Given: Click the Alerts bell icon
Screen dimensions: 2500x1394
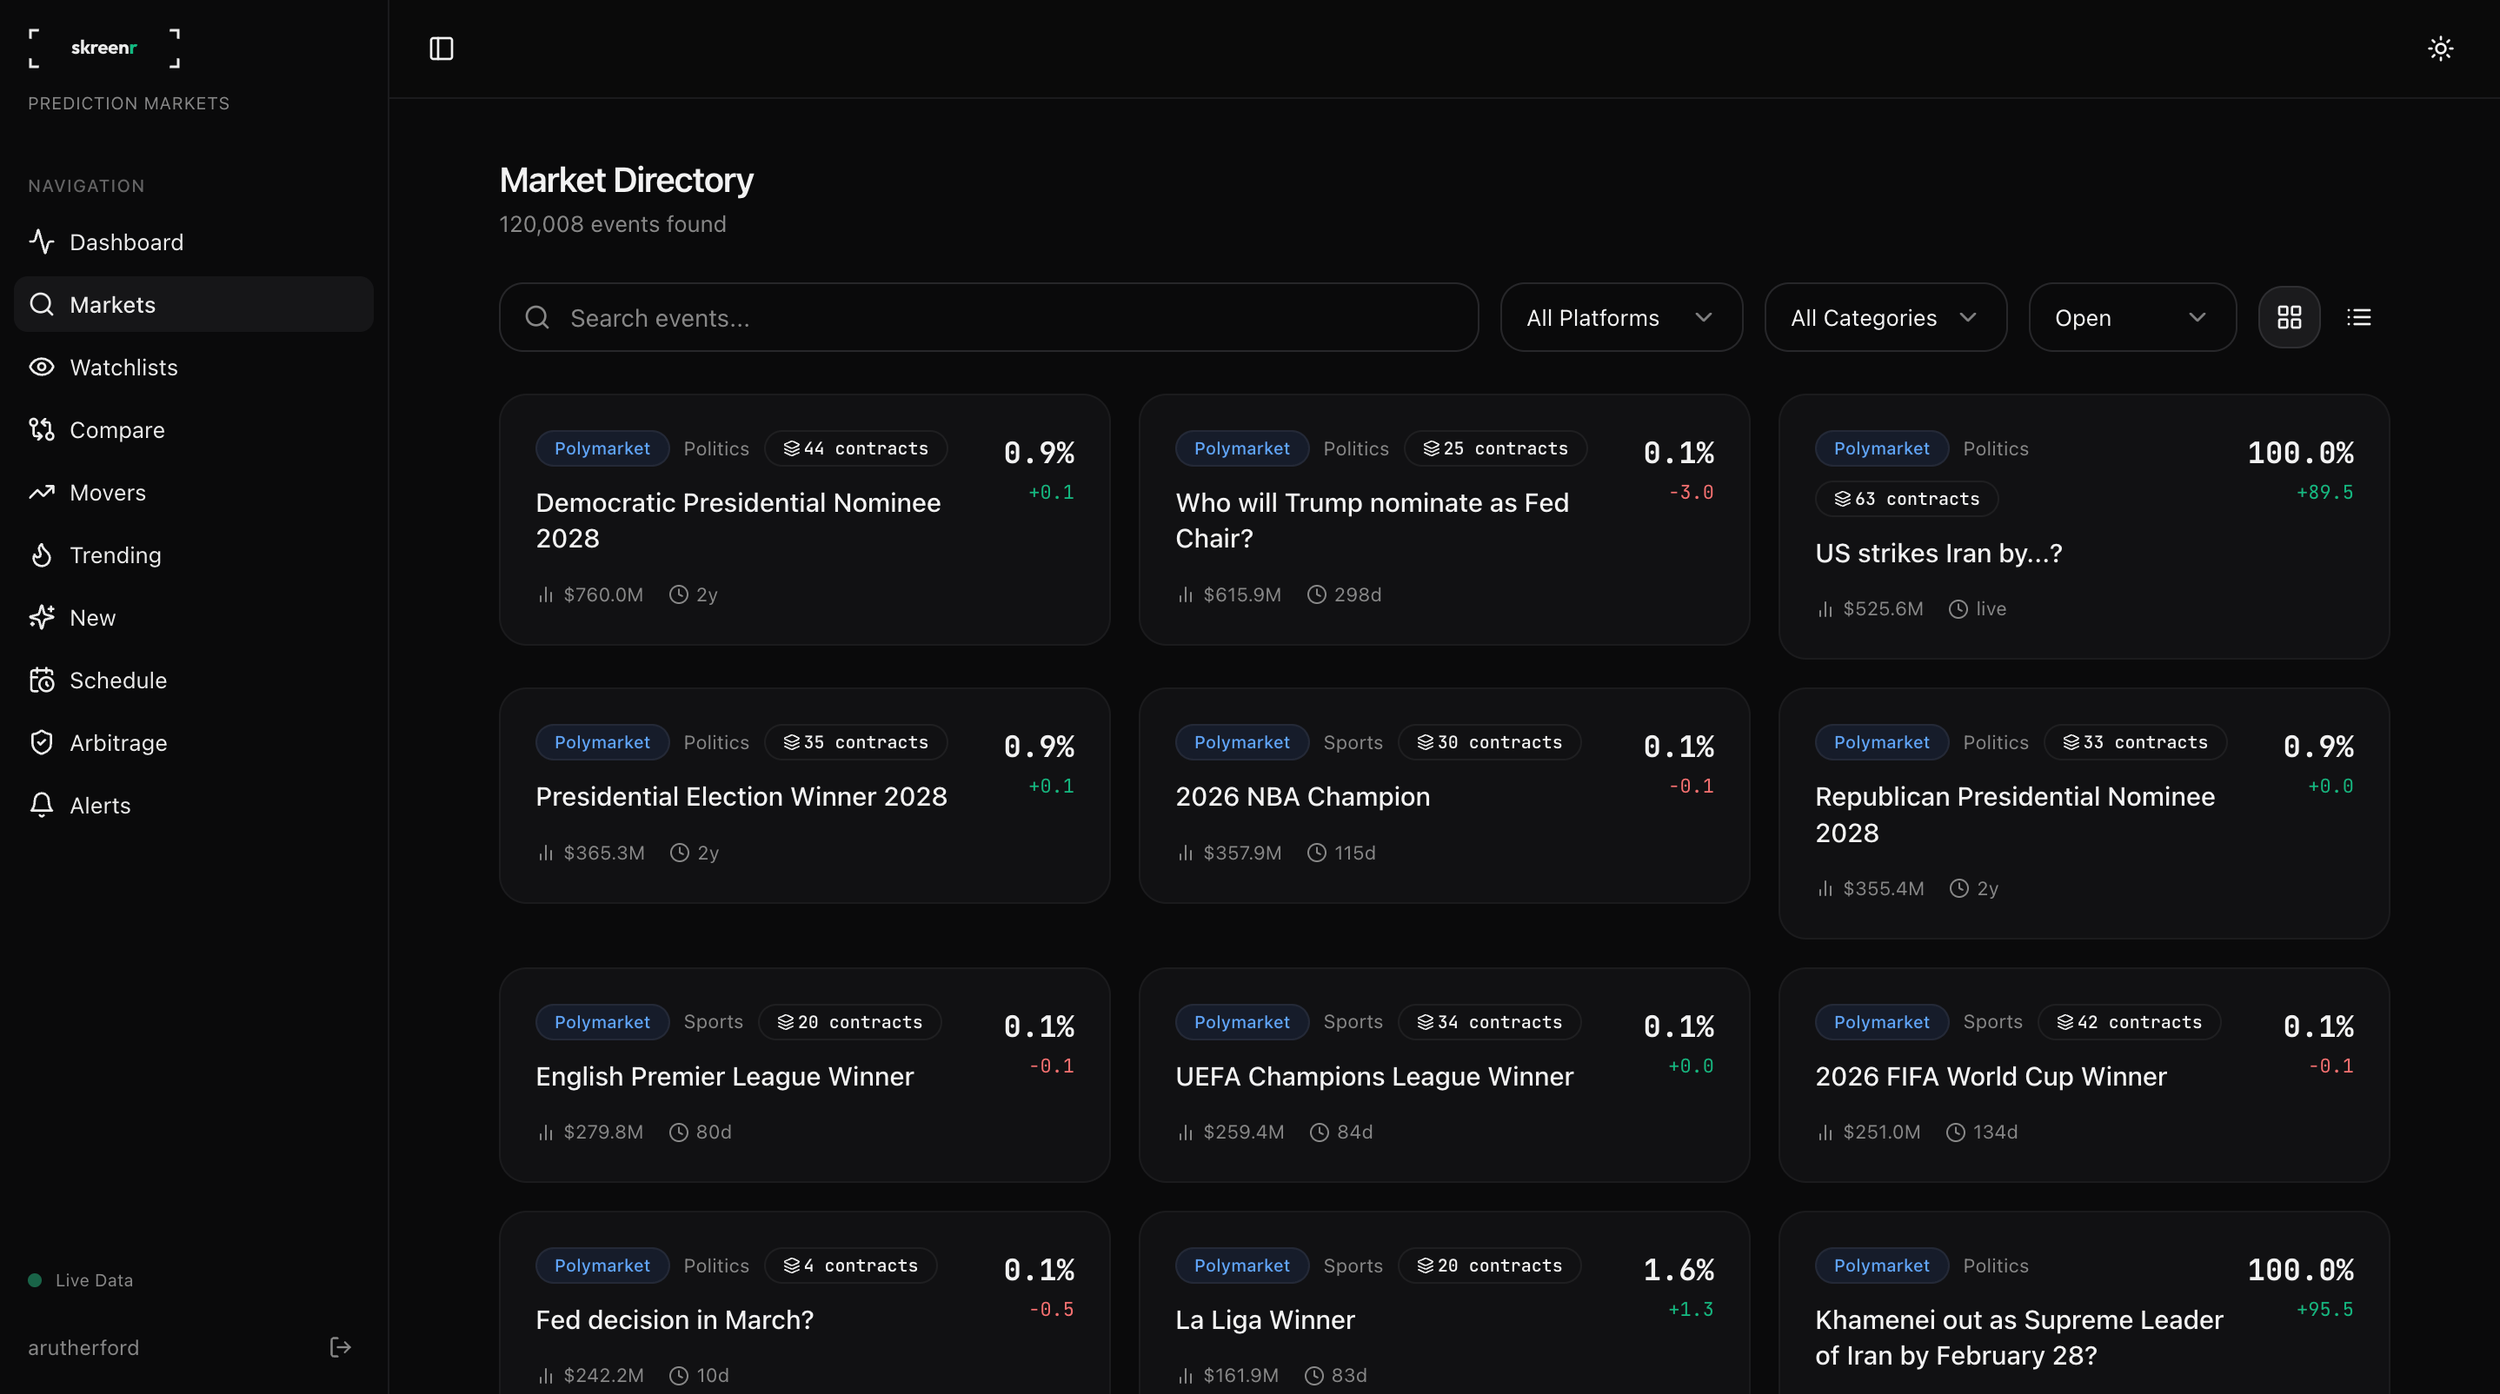Looking at the screenshot, I should point(41,805).
